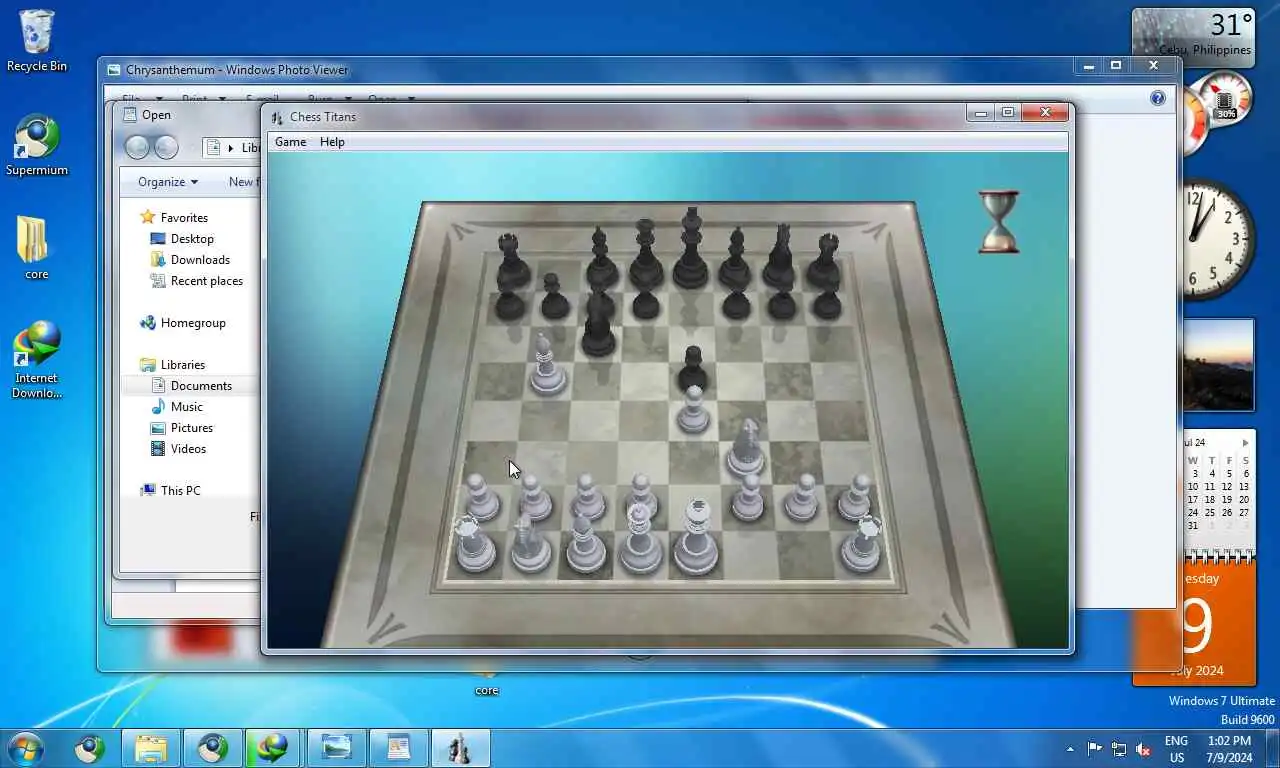
Task: Select the white pawn on e4
Action: 693,410
